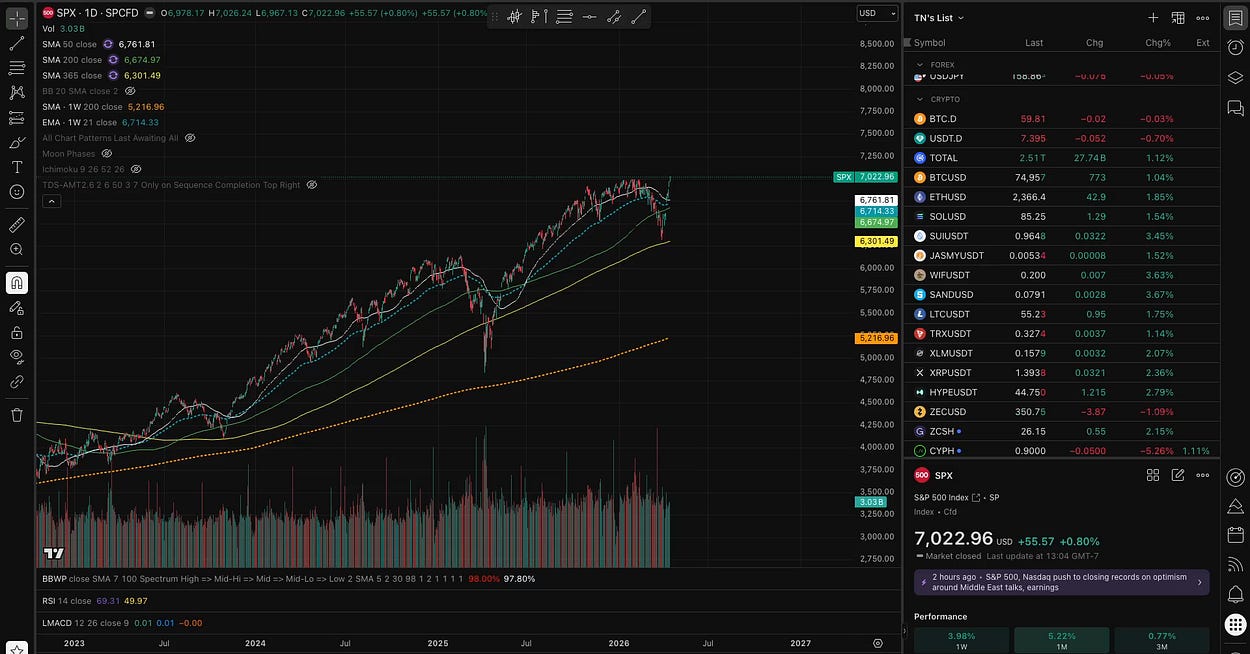1250x654 pixels.
Task: Open the chart patterns tool group
Action: 17,93
